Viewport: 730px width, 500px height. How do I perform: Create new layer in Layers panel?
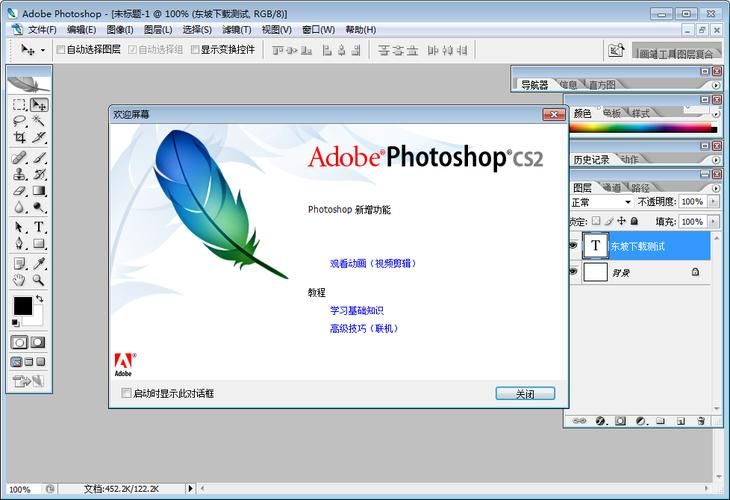tap(681, 421)
